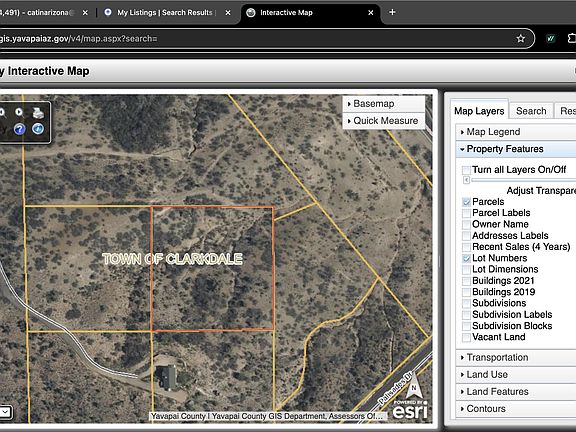This screenshot has width=576, height=432.
Task: Uncheck the Lot Numbers checkbox
Action: click(466, 258)
